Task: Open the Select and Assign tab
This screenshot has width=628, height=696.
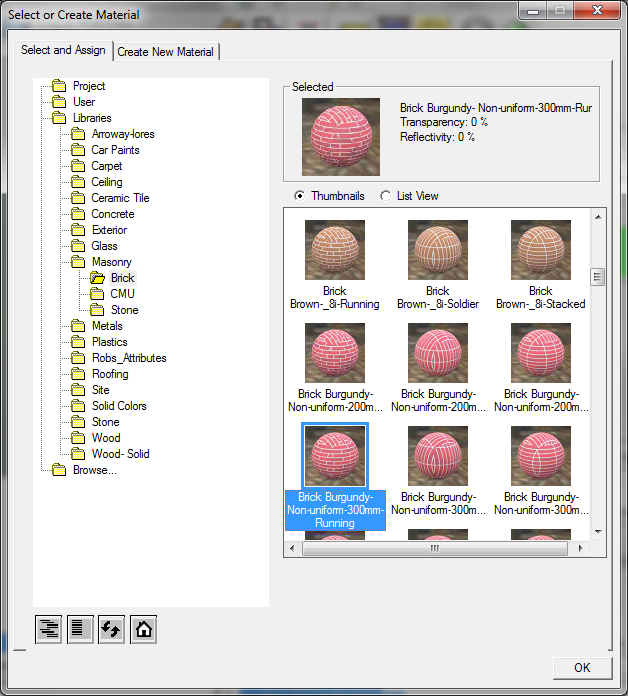Action: (63, 50)
